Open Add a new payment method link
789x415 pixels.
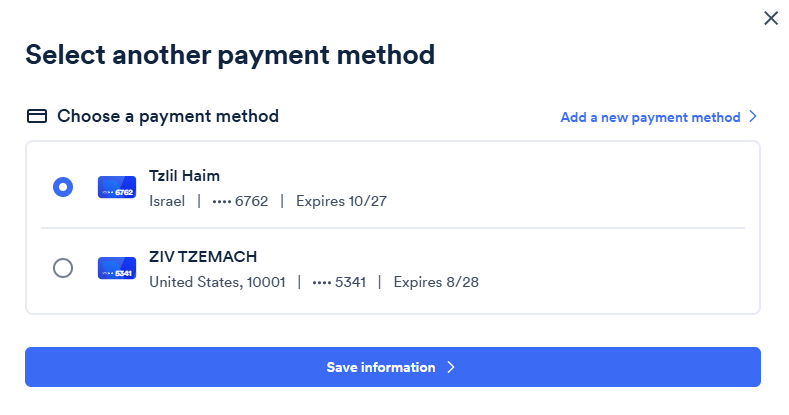coord(650,117)
